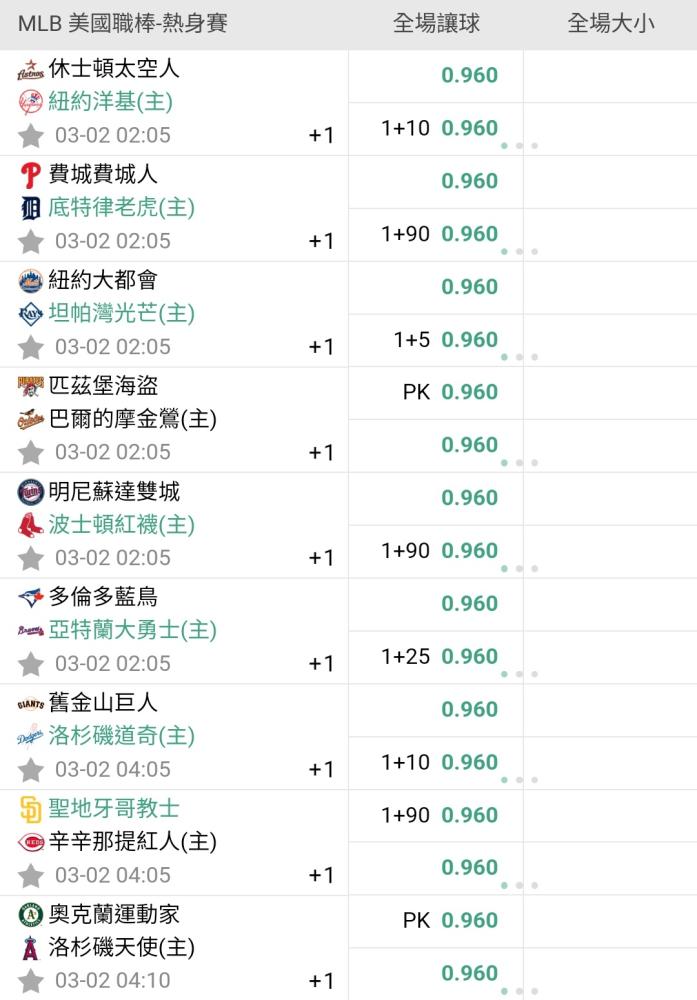Select the 全場大小 column header
This screenshot has width=697, height=1000.
(x=611, y=24)
